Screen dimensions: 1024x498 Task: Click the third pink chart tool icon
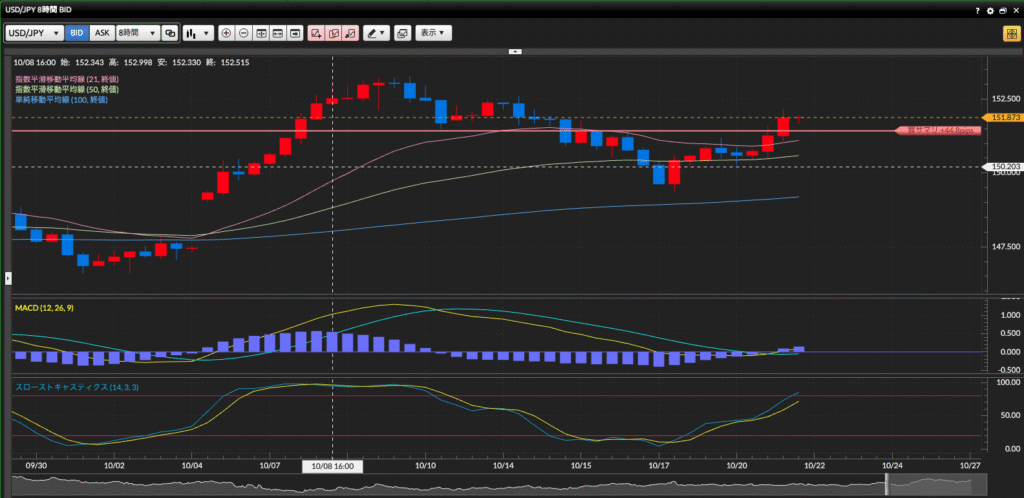click(x=350, y=33)
